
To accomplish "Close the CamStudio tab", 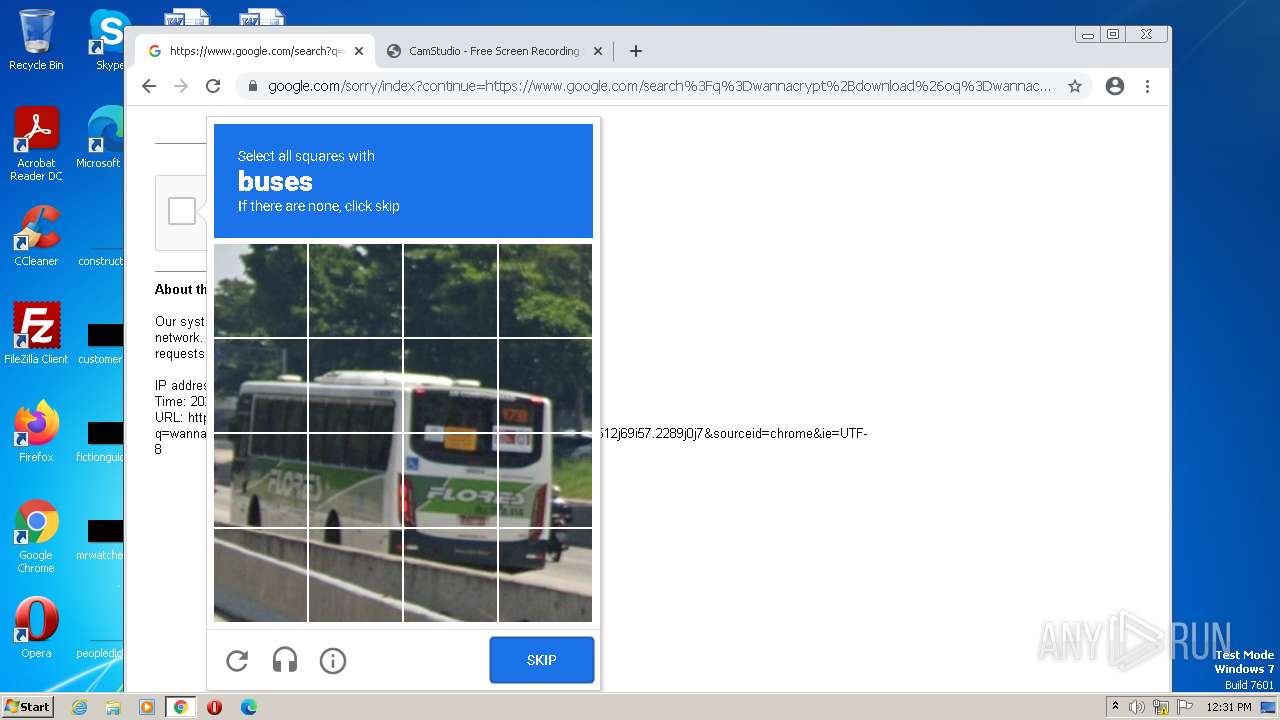I will coord(598,51).
